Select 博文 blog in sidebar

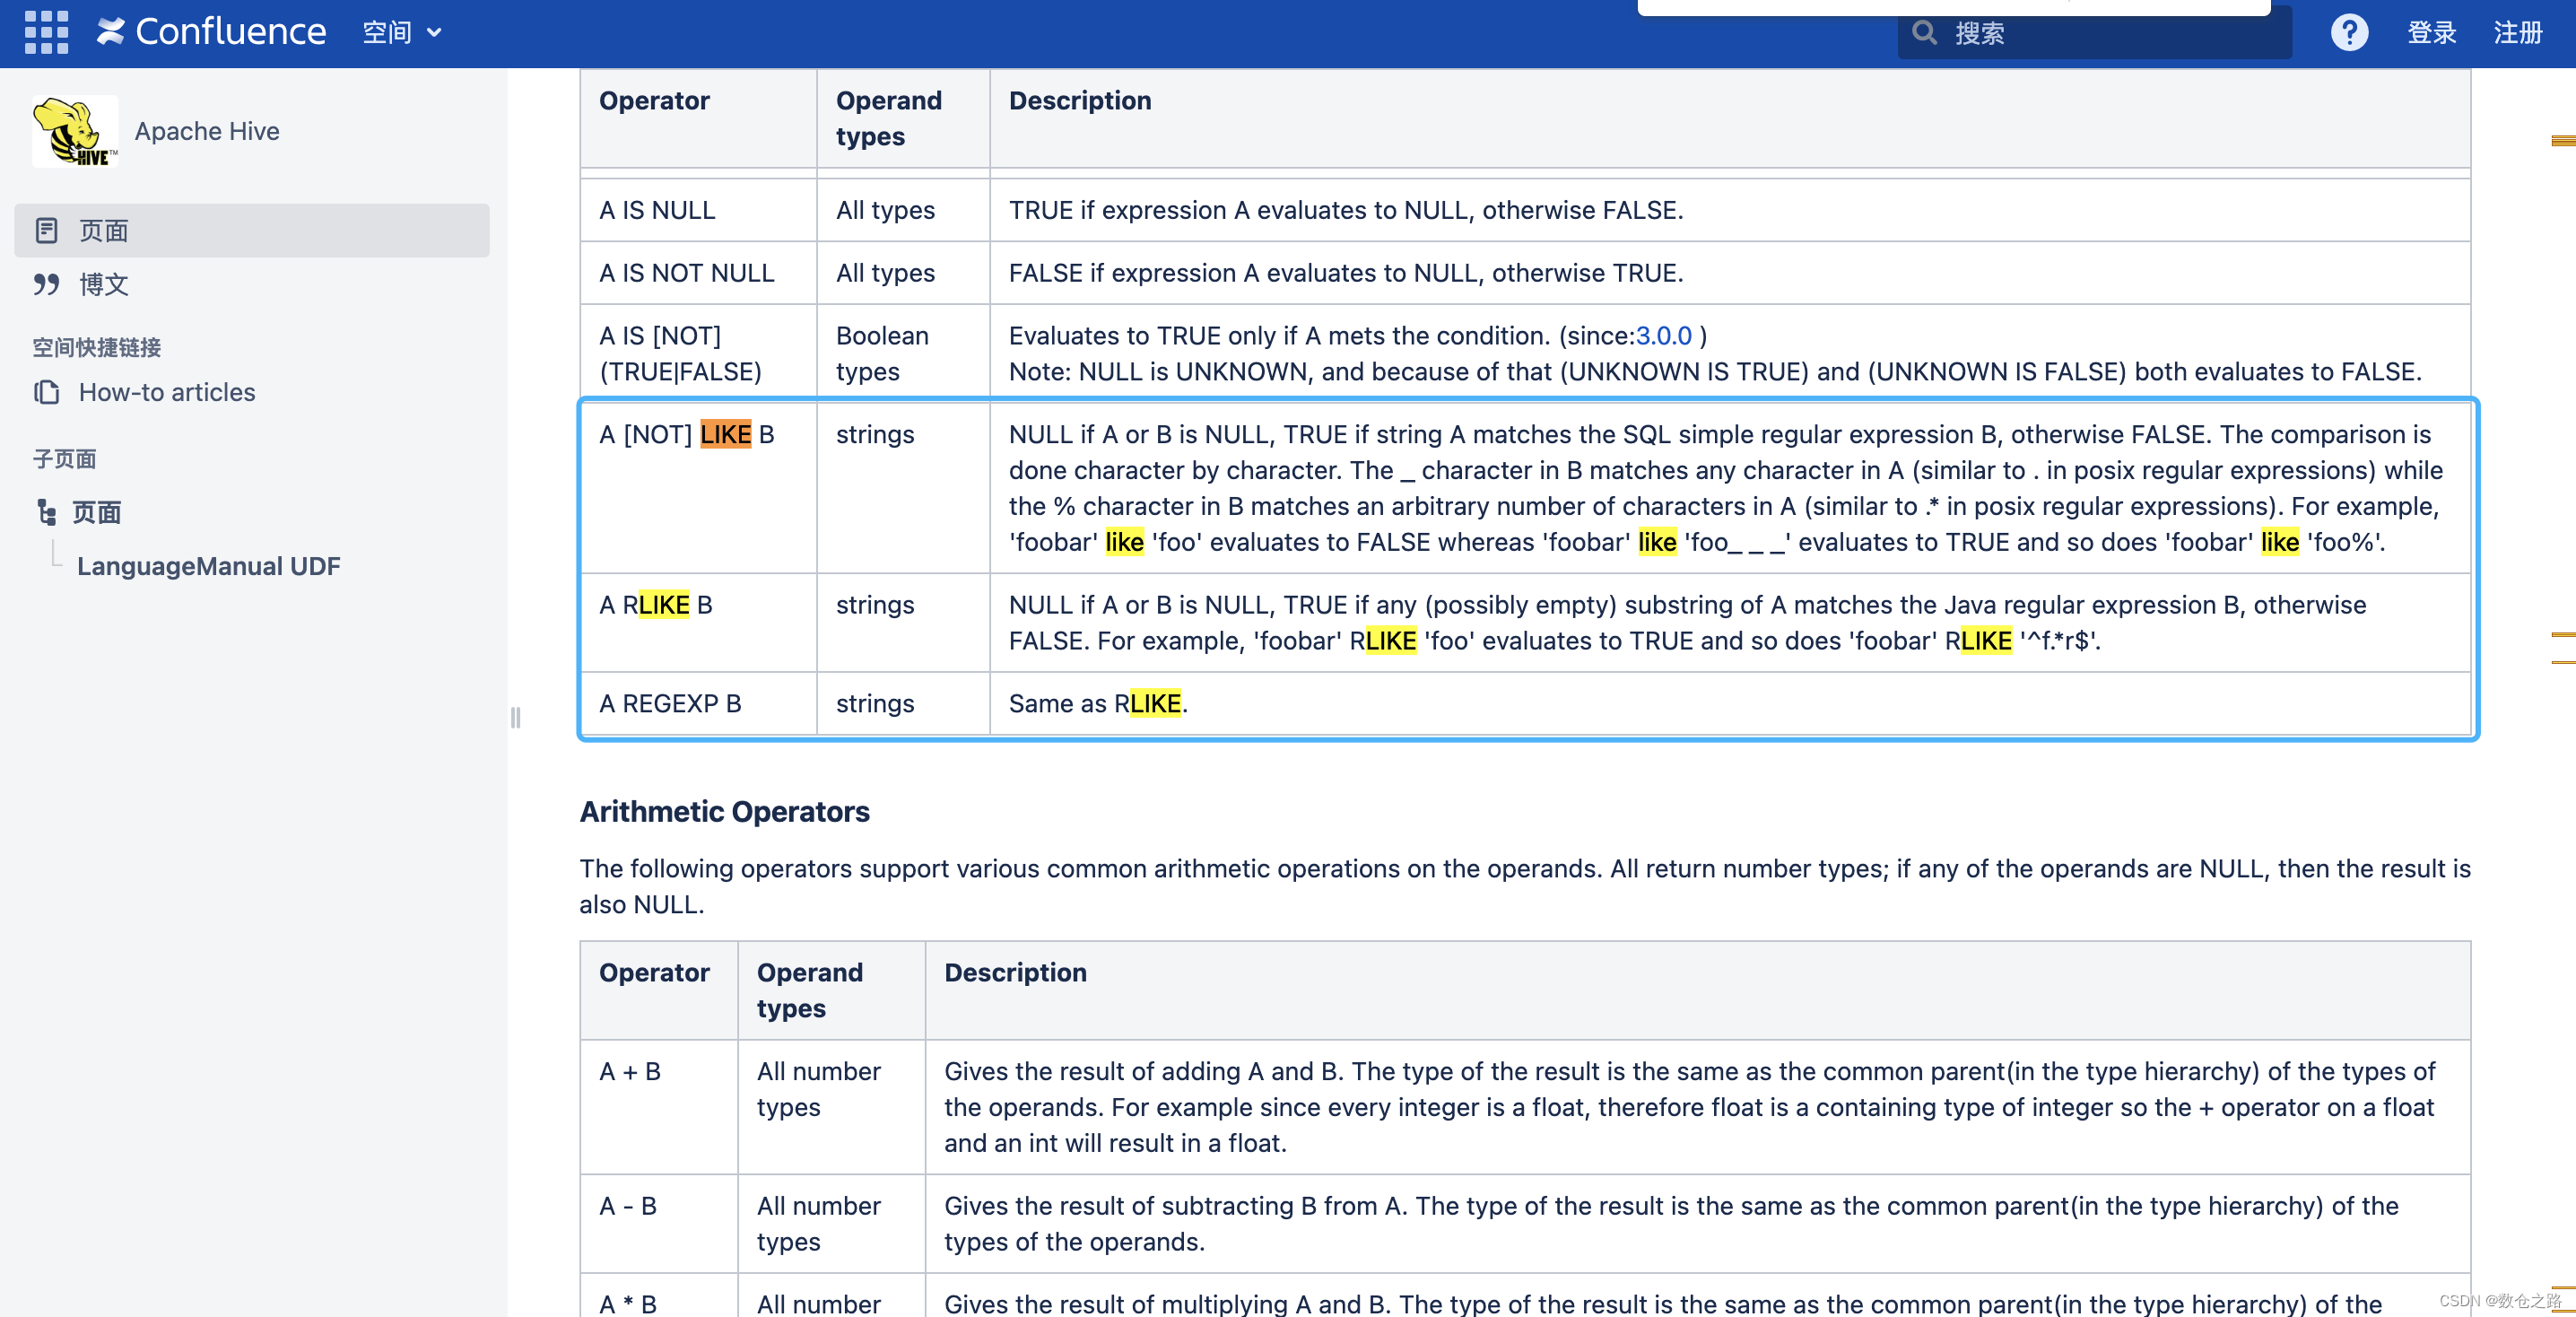point(104,284)
